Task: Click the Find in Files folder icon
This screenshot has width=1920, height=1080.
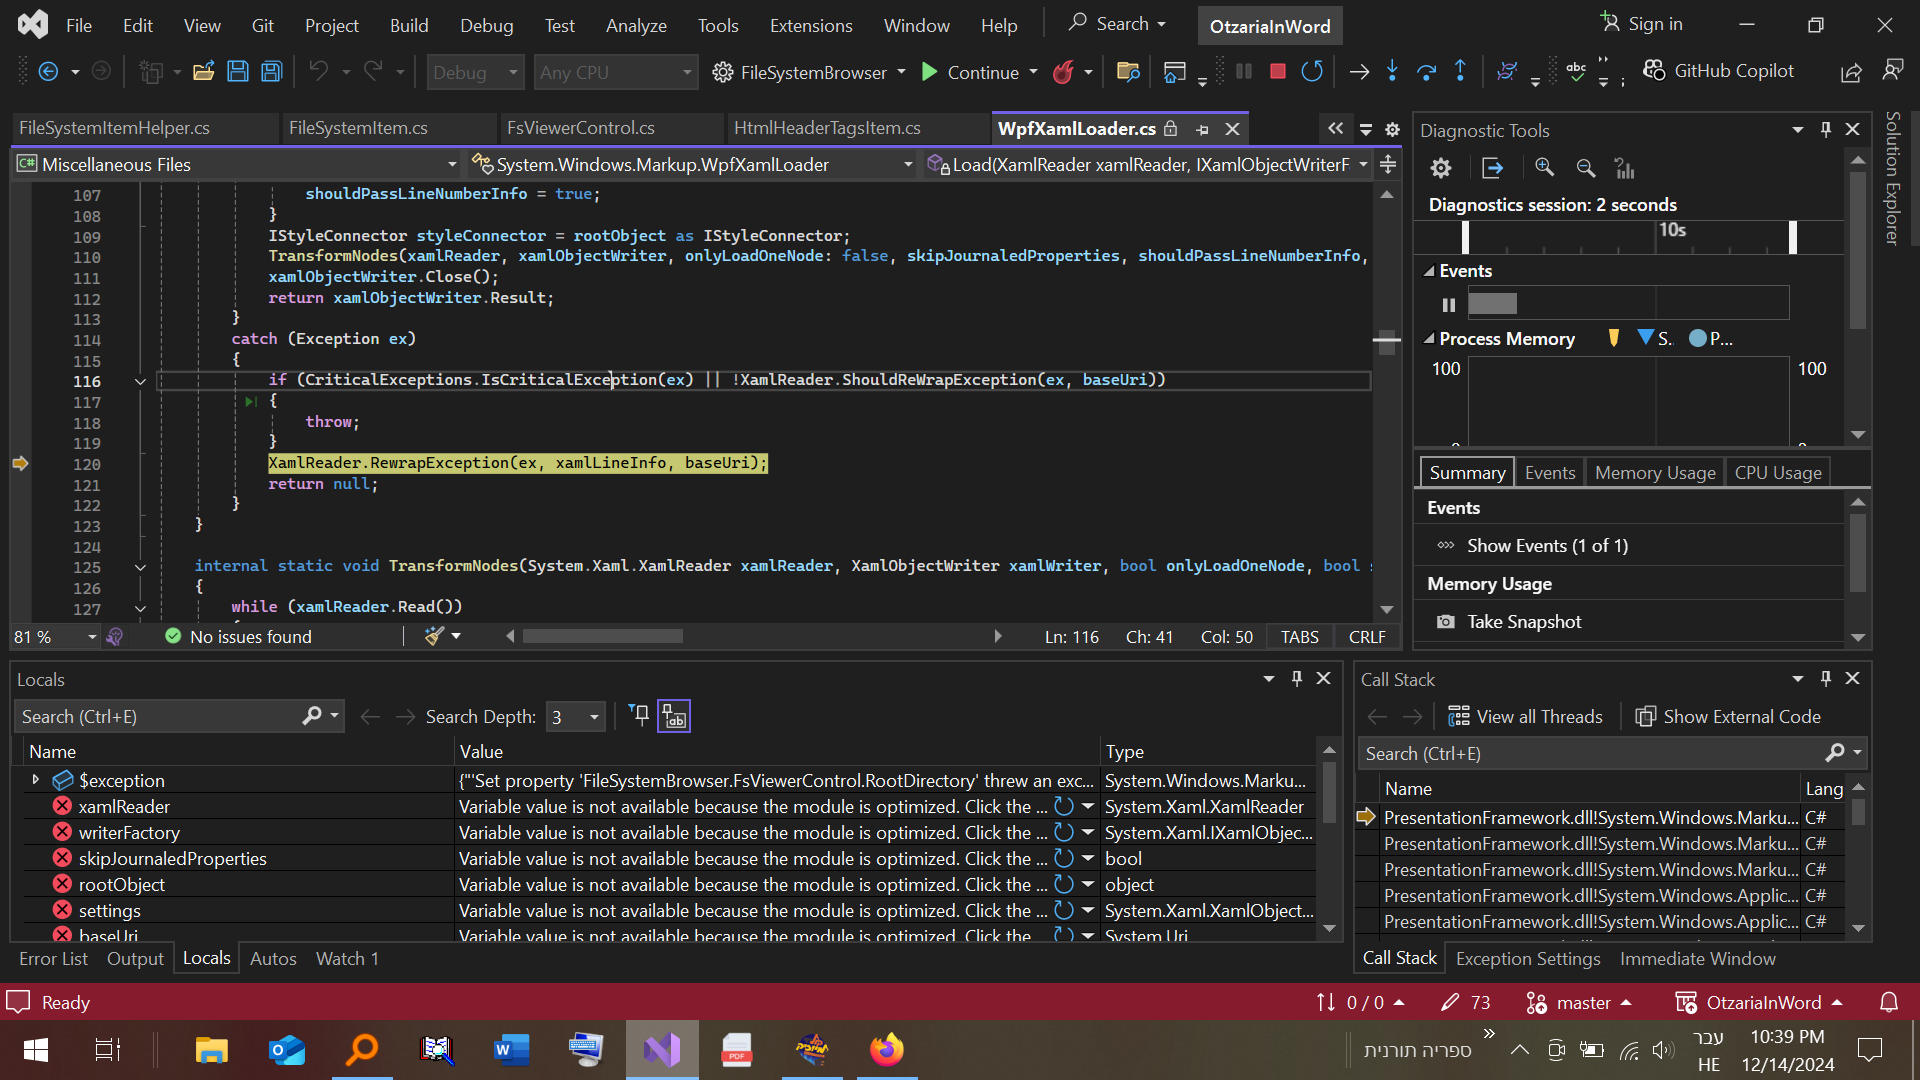Action: click(1128, 71)
